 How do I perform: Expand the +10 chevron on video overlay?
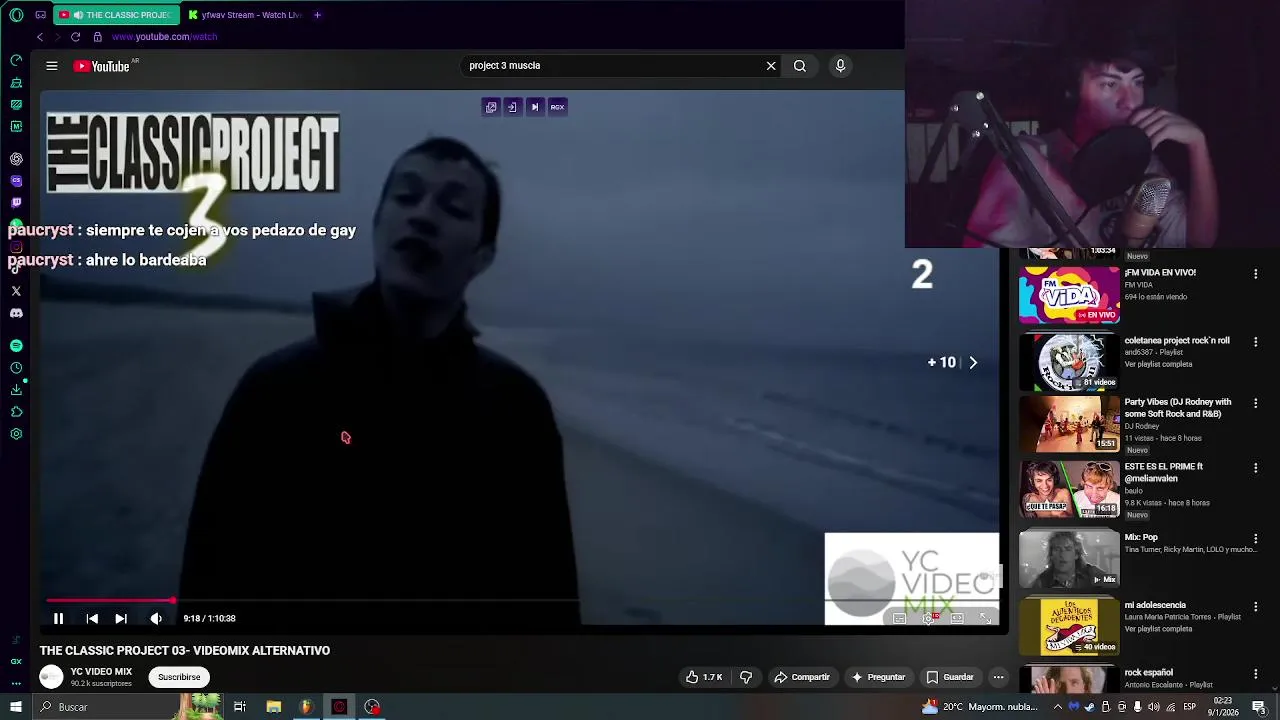pyautogui.click(x=973, y=363)
